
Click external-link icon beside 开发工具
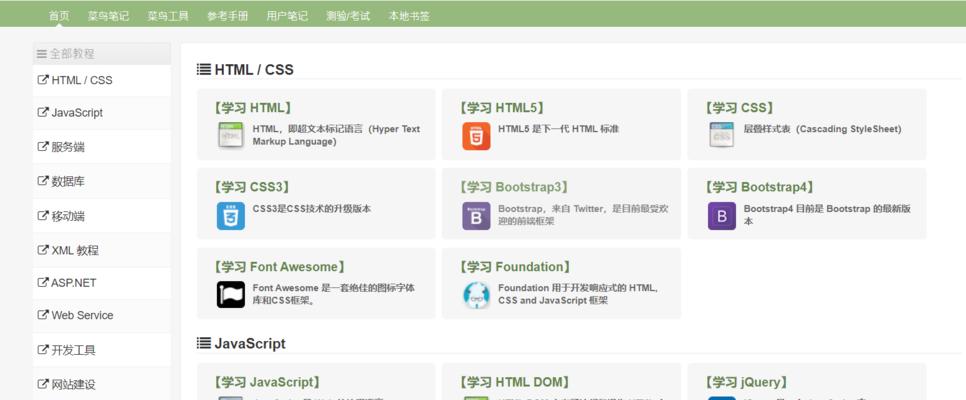[x=43, y=349]
